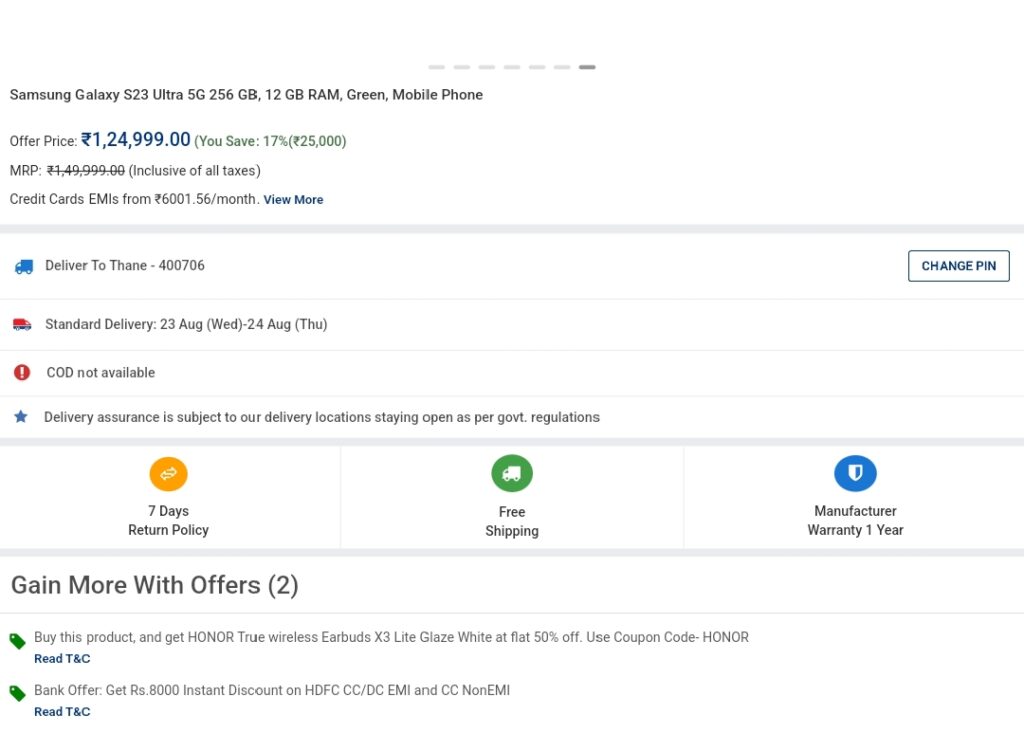Select the green Free Shipping icon
The height and width of the screenshot is (733, 1024).
tap(512, 473)
